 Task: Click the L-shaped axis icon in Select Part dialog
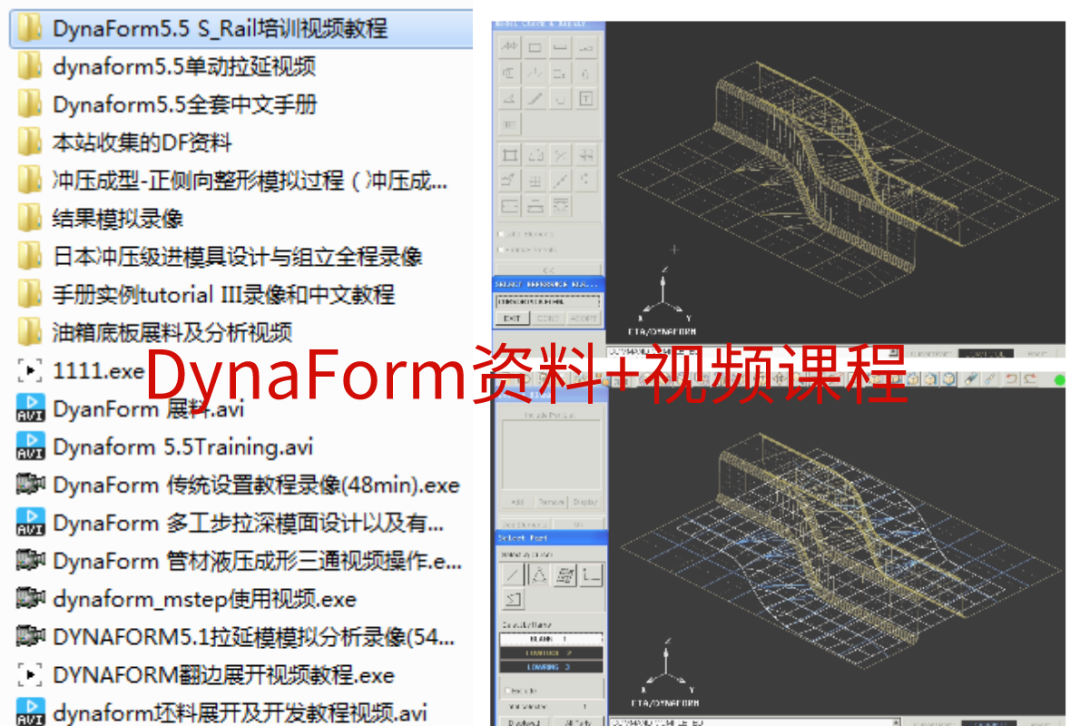tap(591, 574)
